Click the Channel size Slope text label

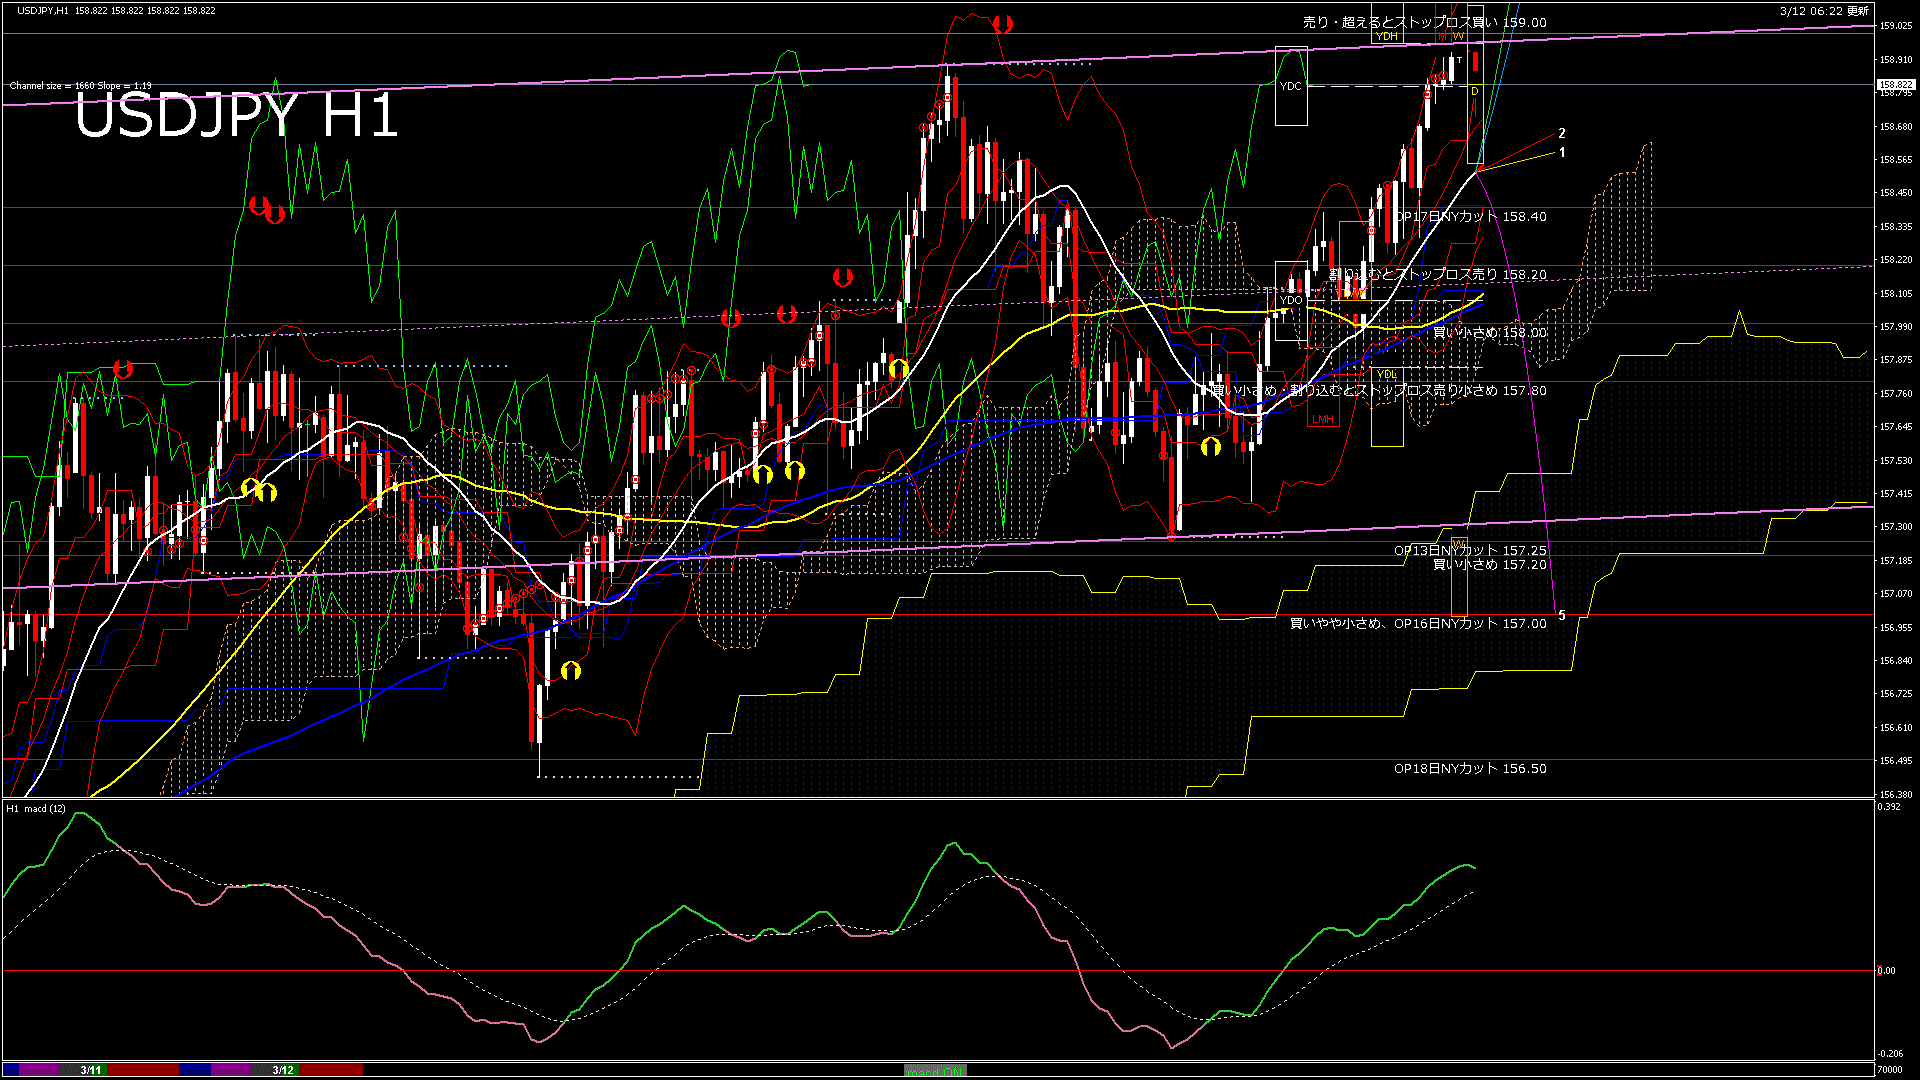tap(80, 86)
